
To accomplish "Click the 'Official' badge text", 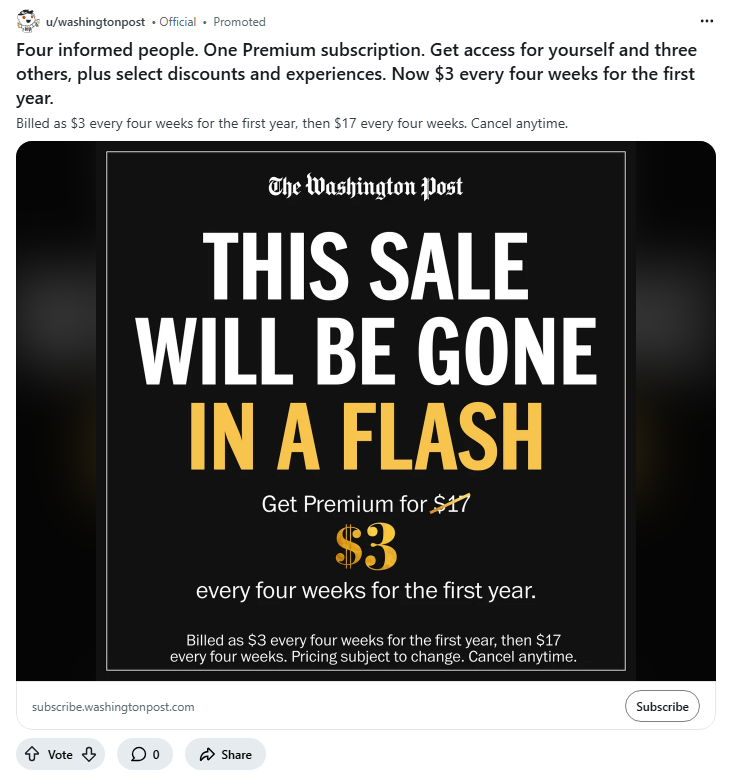I will pos(178,21).
